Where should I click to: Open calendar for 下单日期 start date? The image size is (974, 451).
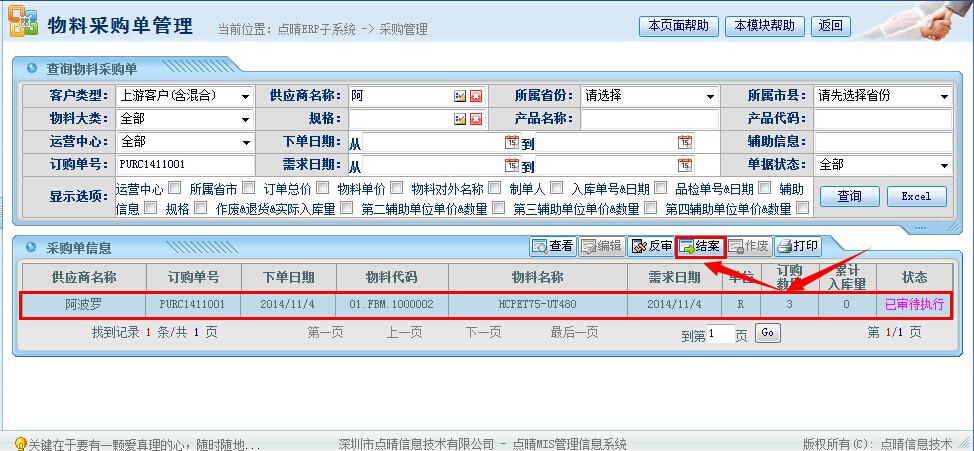pyautogui.click(x=511, y=142)
